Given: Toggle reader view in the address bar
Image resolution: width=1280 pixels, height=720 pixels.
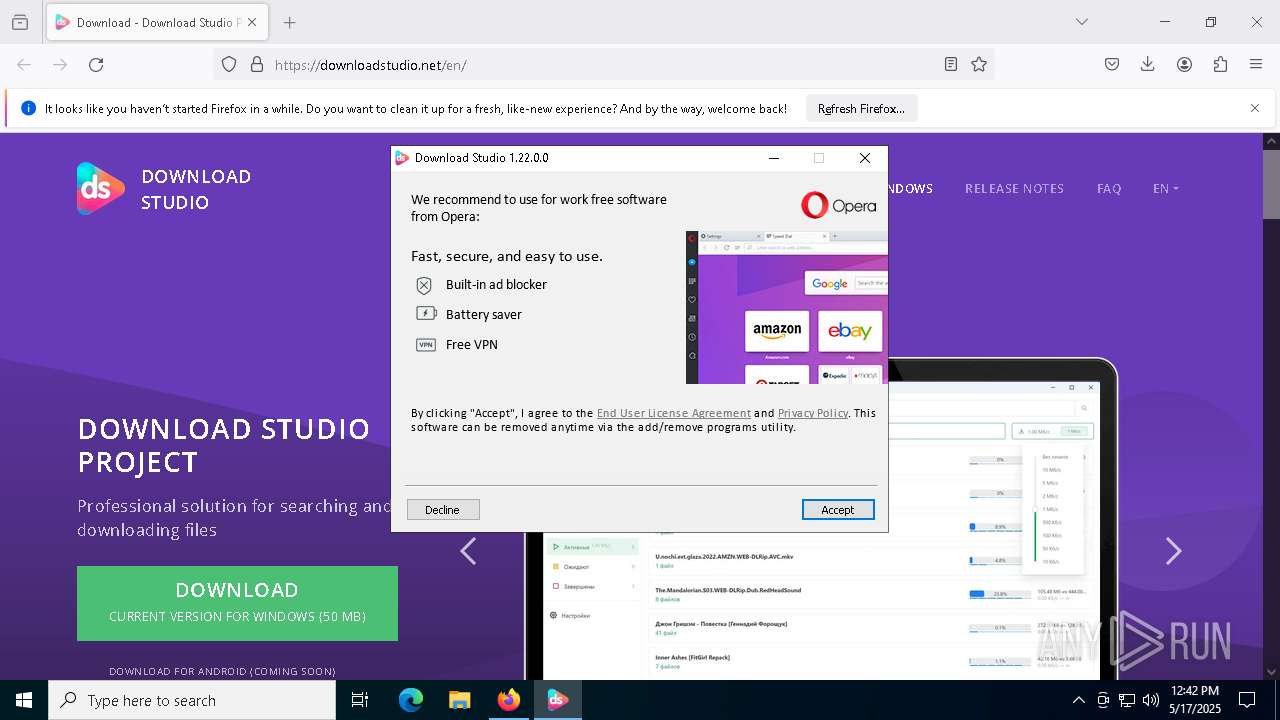Looking at the screenshot, I should coord(951,64).
